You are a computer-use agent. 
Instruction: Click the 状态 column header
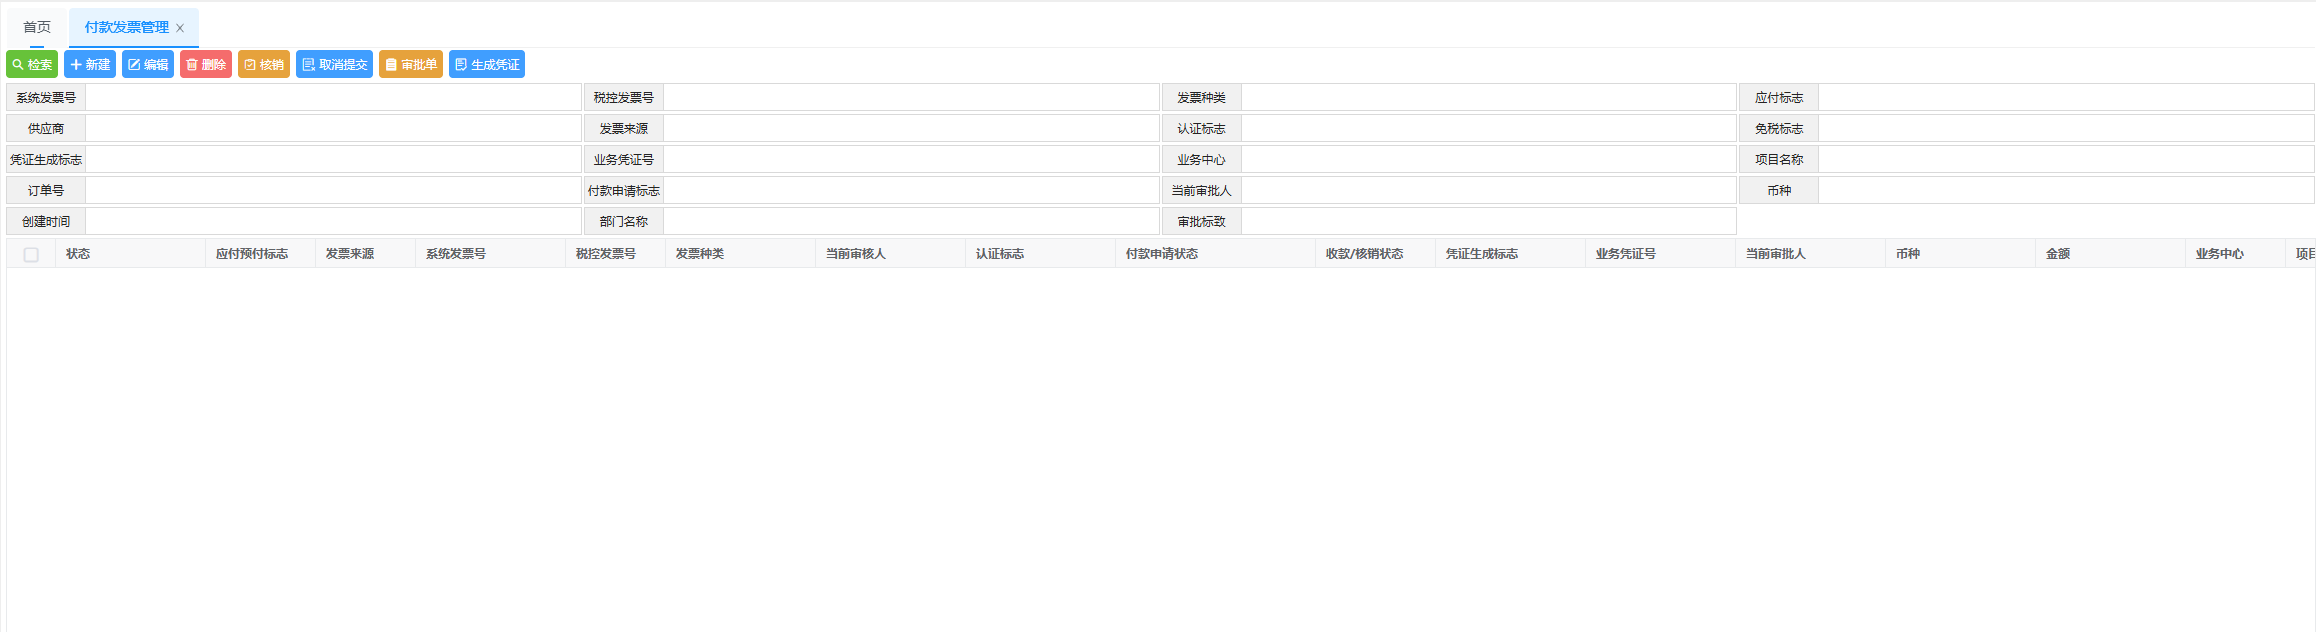coord(78,254)
